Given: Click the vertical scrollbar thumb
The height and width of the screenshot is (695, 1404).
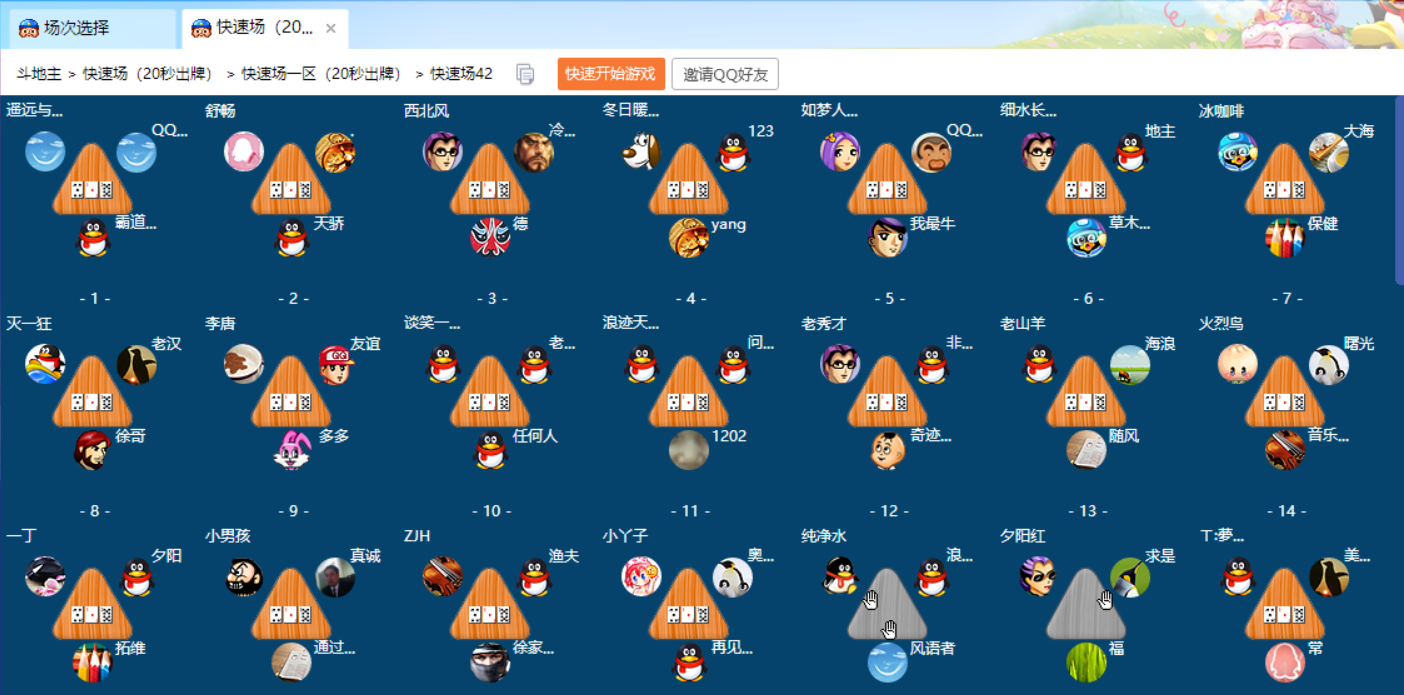Looking at the screenshot, I should 1399,190.
